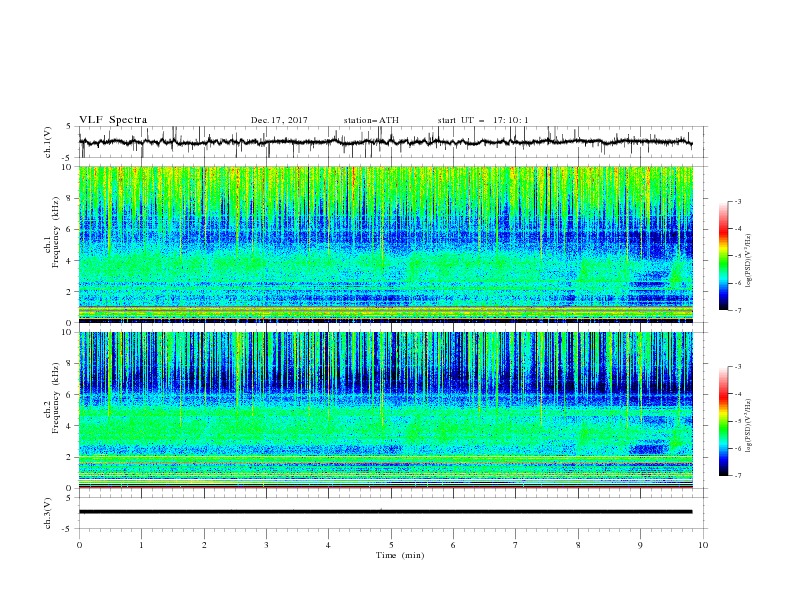Click time axis tick label '9'
This screenshot has width=792, height=612.
pyautogui.click(x=640, y=545)
